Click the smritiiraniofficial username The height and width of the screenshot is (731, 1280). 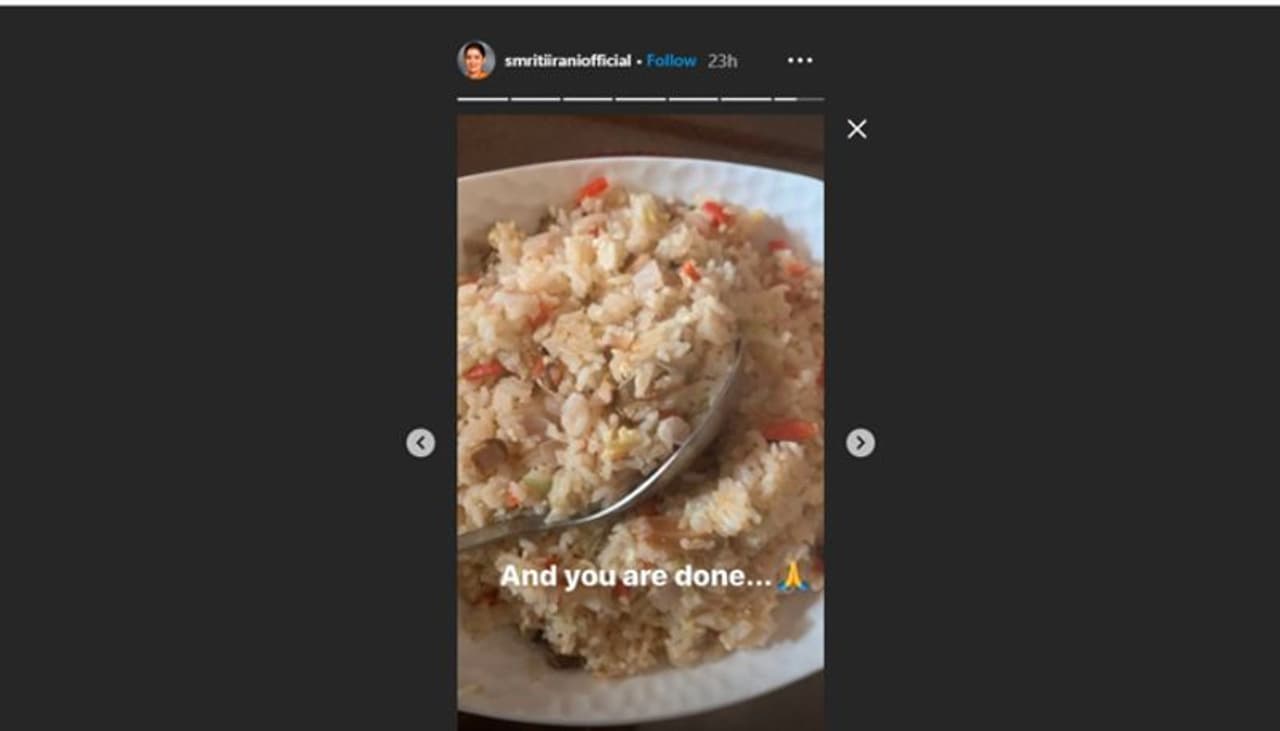point(567,60)
